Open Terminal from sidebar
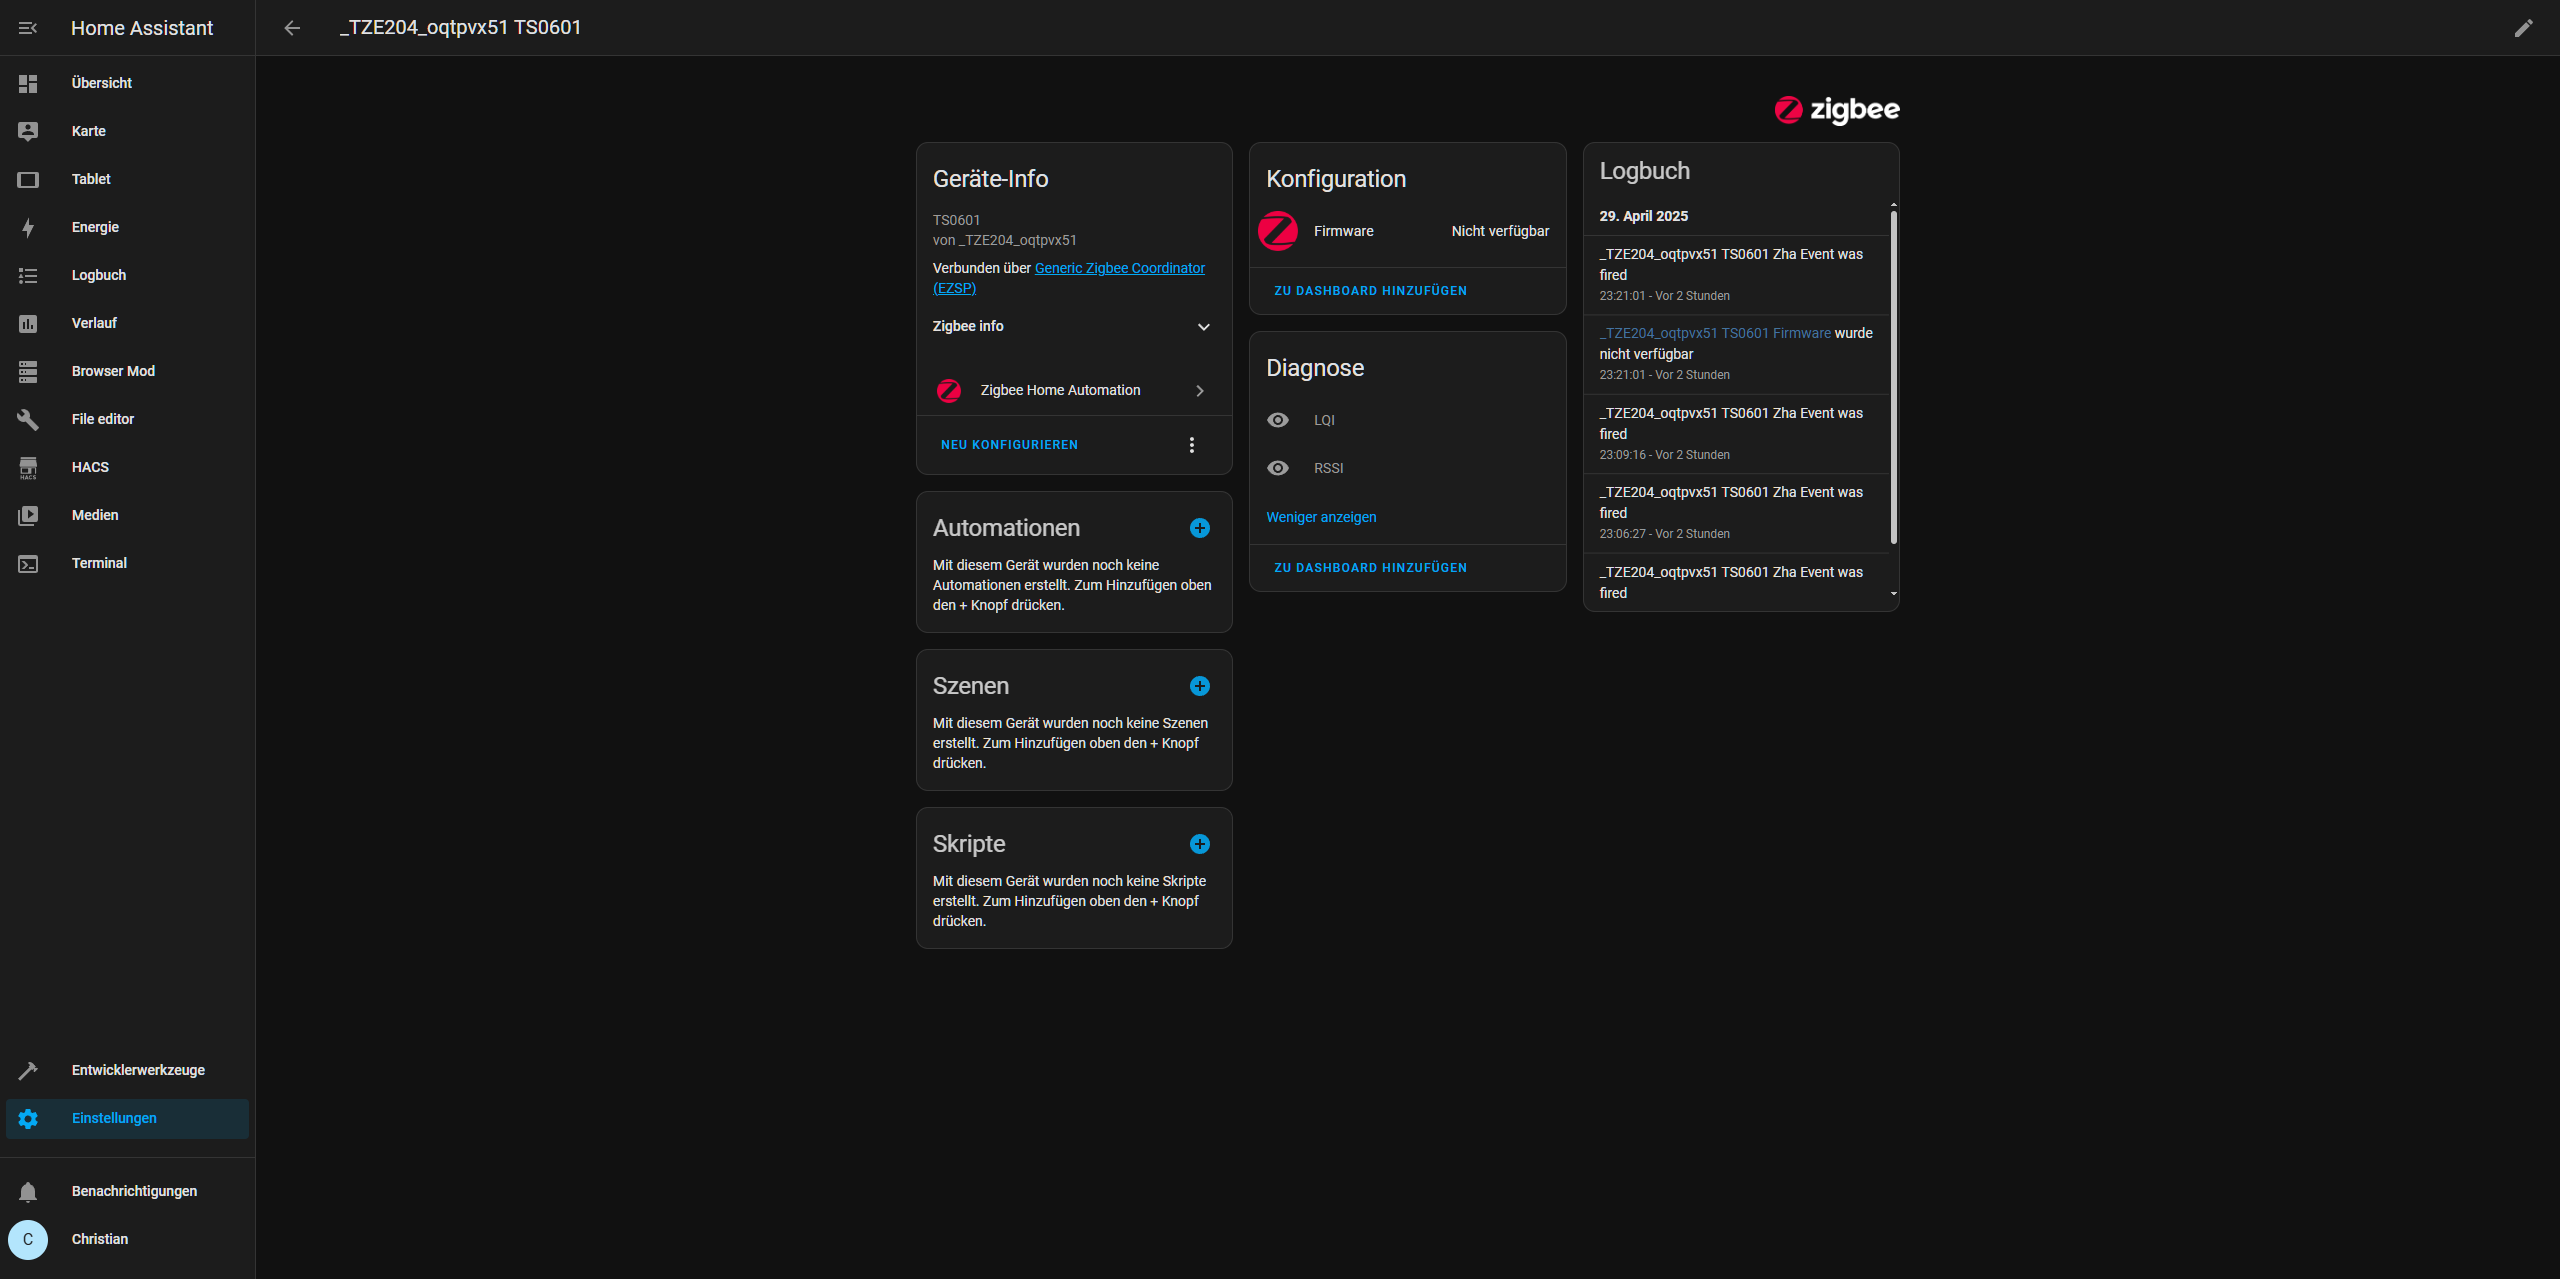This screenshot has width=2560, height=1279. point(99,563)
